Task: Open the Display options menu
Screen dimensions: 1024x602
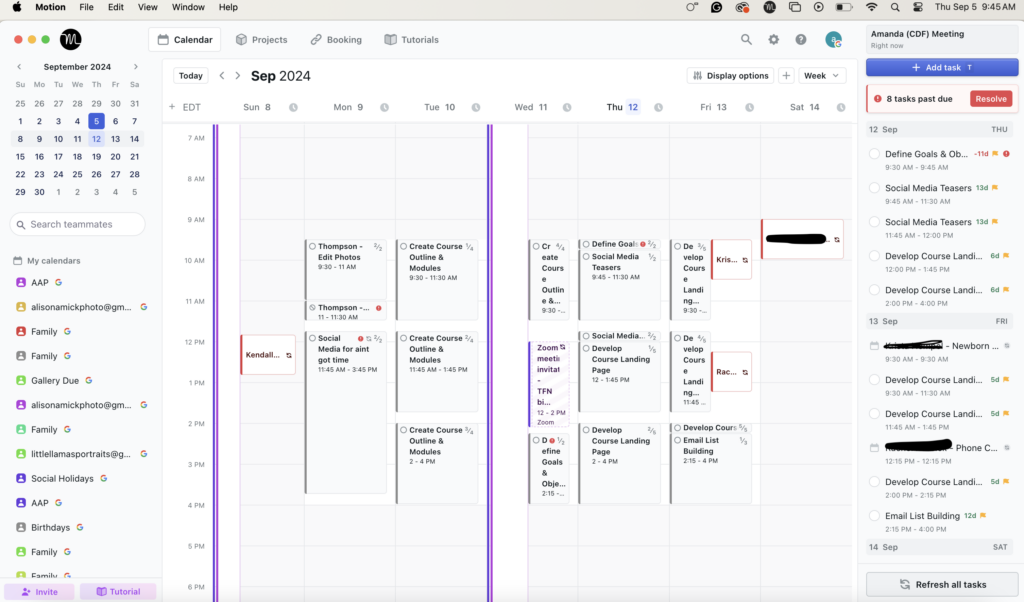Action: click(730, 76)
